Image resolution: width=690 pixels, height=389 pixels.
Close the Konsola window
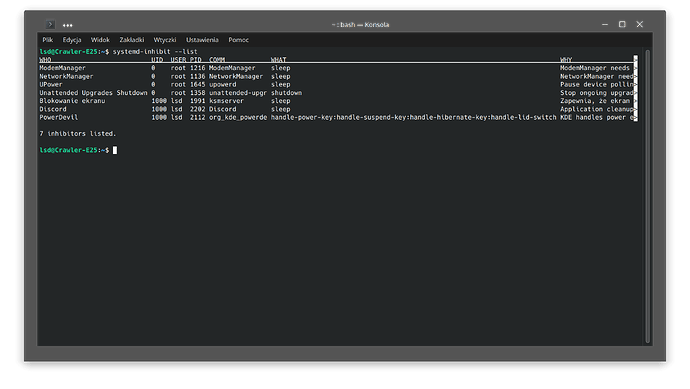point(639,24)
